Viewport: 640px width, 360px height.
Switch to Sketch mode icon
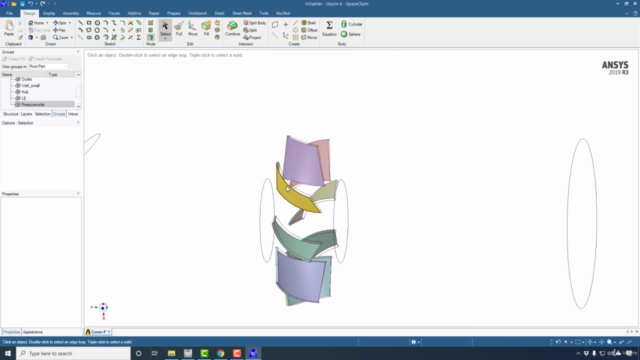(151, 23)
